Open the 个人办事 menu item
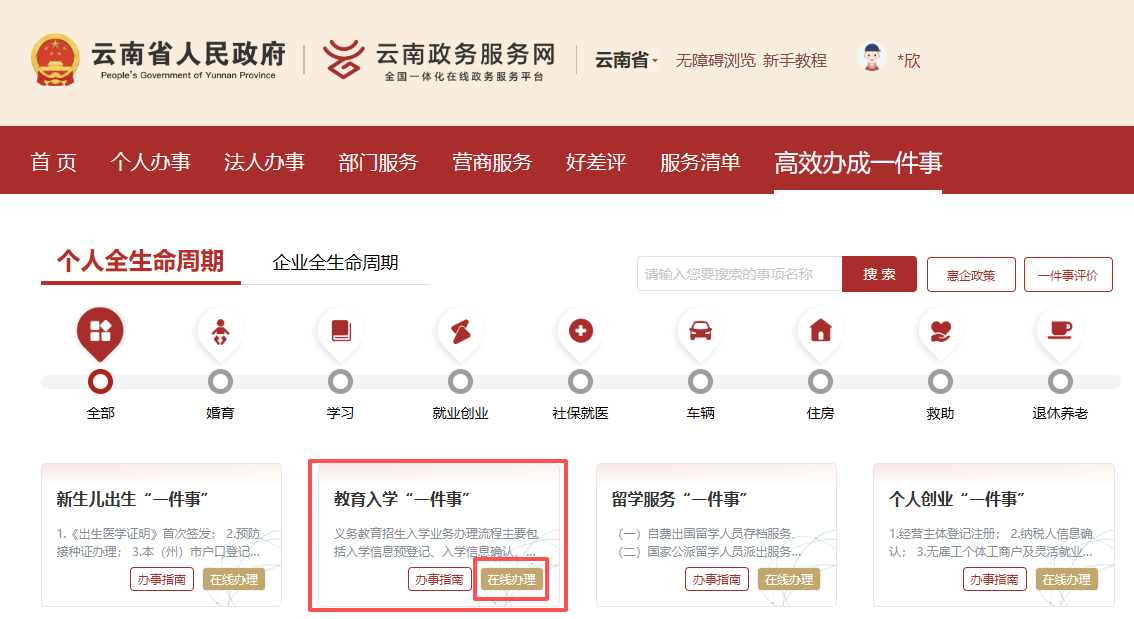This screenshot has height=619, width=1134. coord(150,162)
